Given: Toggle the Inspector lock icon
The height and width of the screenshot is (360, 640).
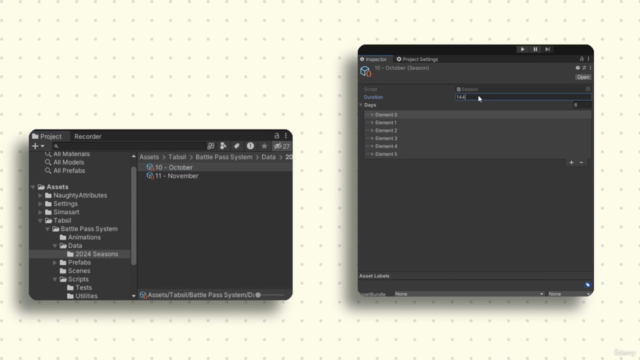Looking at the screenshot, I should [582, 59].
